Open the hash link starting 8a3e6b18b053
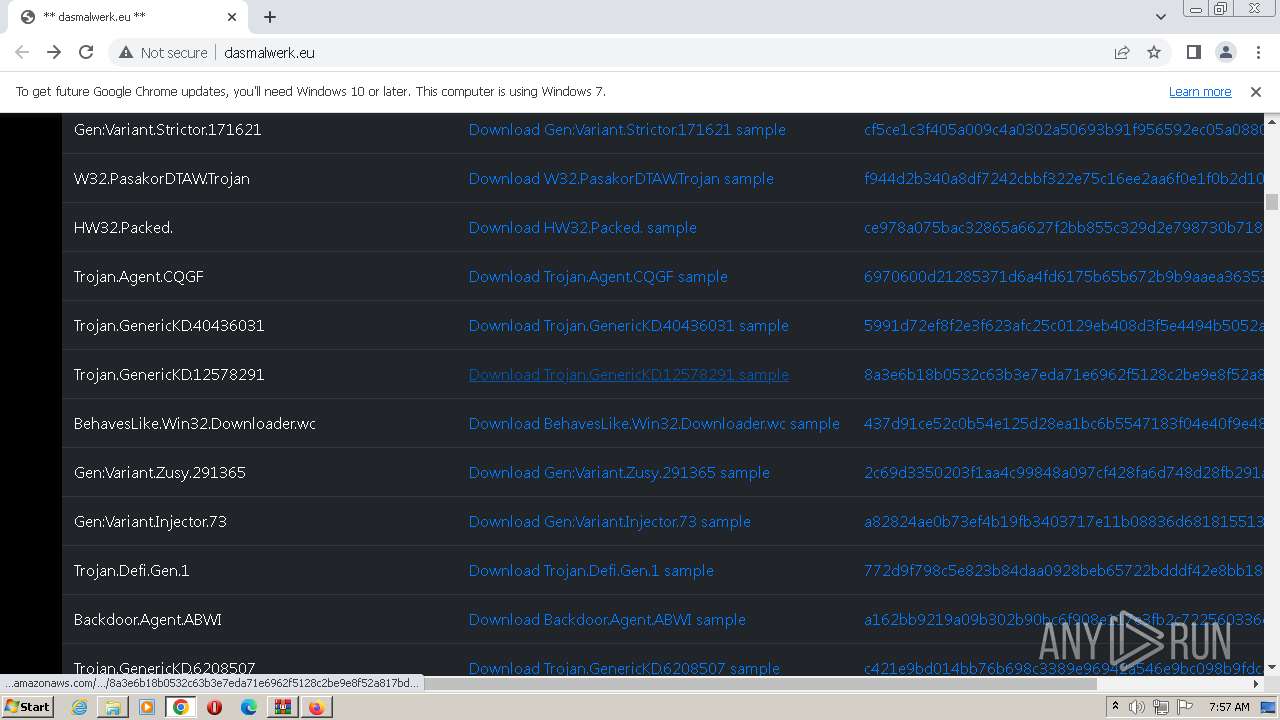This screenshot has height=720, width=1280. click(x=1064, y=375)
